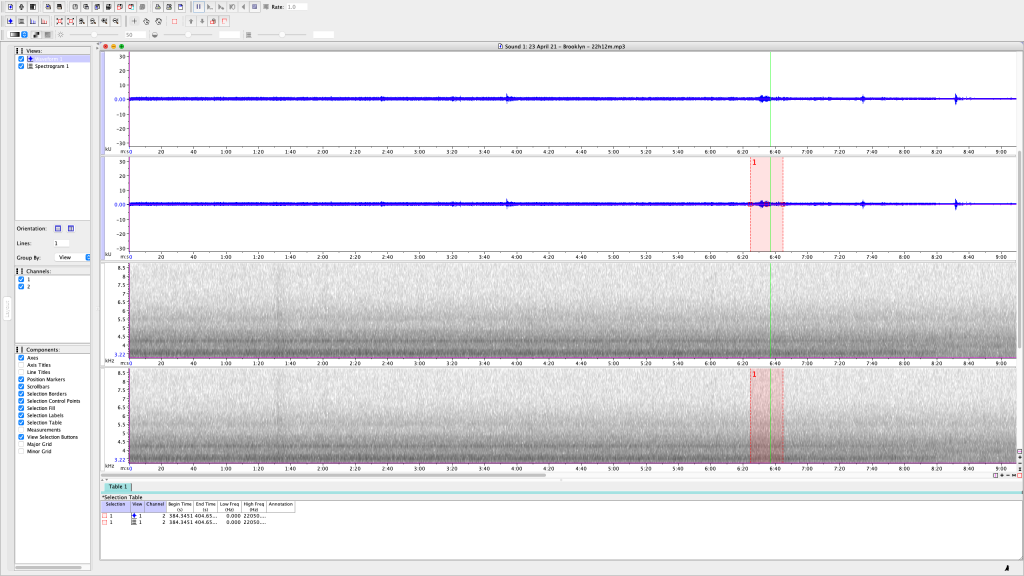Click the pause playback button in toolbar
This screenshot has width=1024, height=576.
tap(198, 7)
